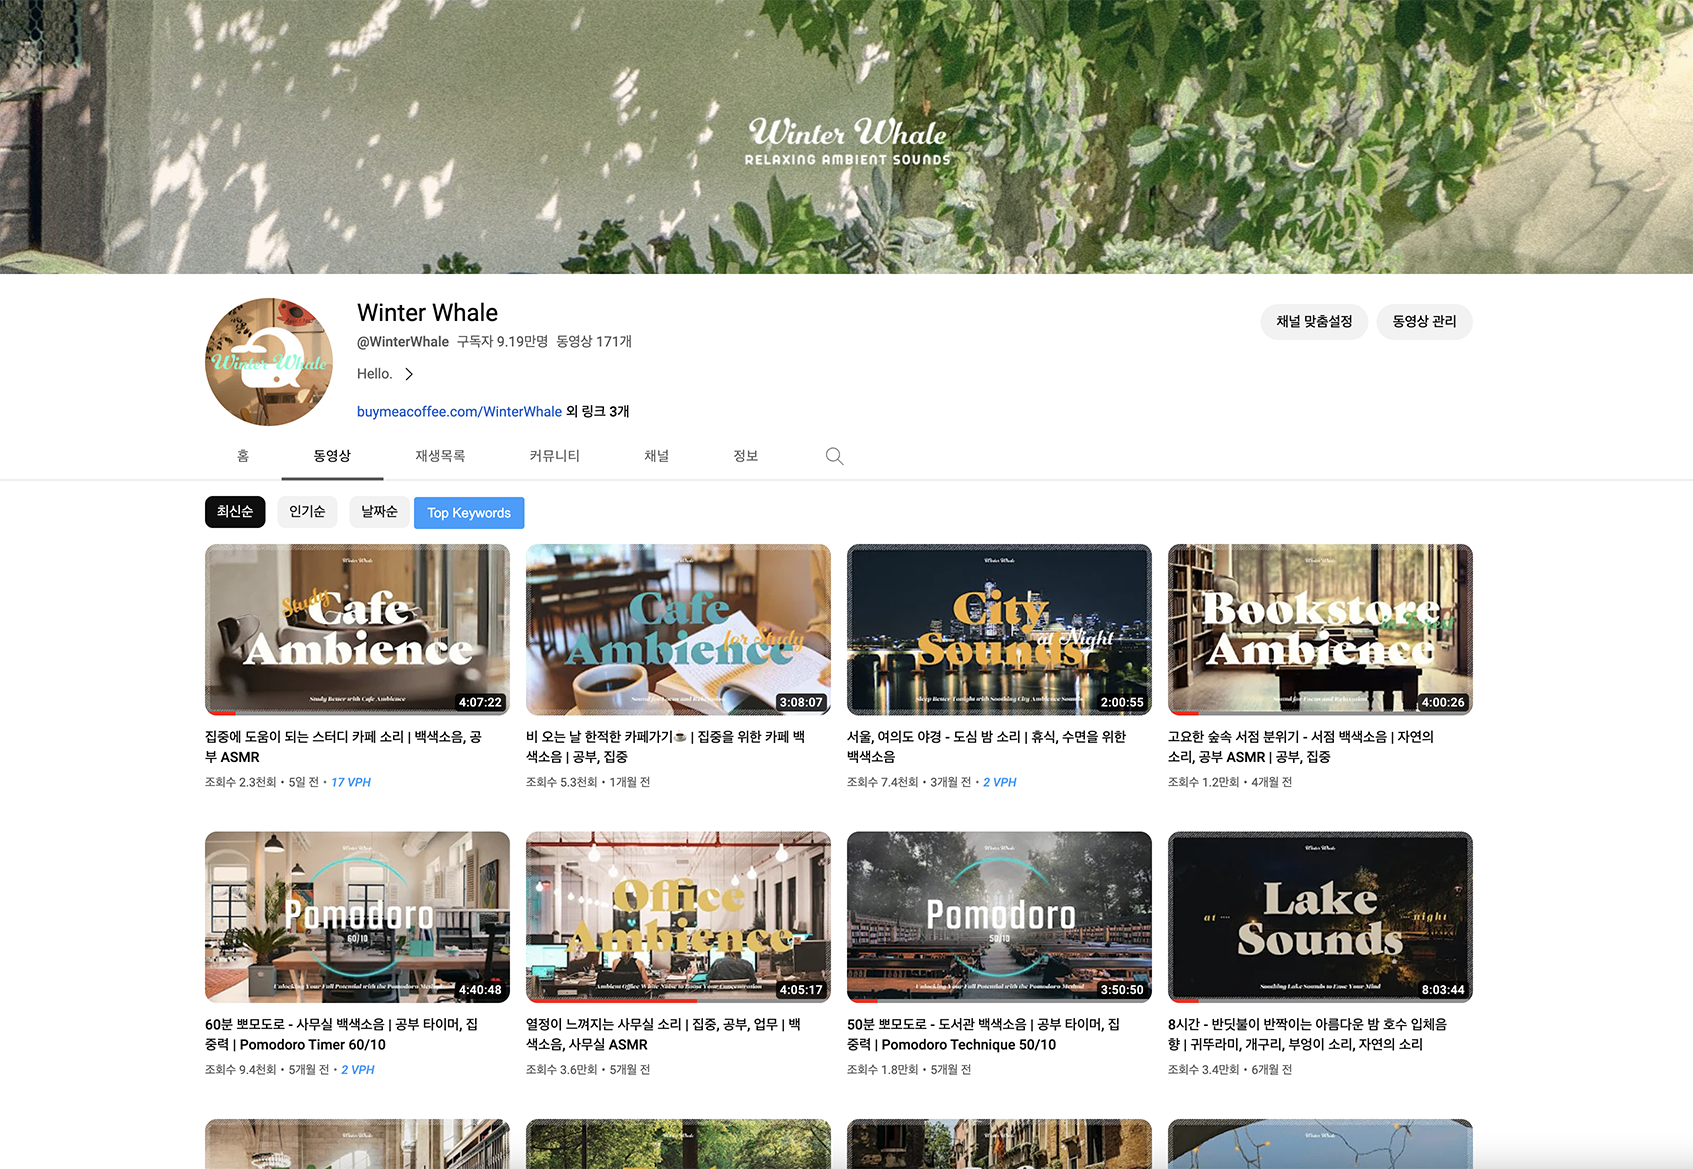Image resolution: width=1693 pixels, height=1169 pixels.
Task: Open the Office Ambience thumbnail
Action: coord(678,917)
